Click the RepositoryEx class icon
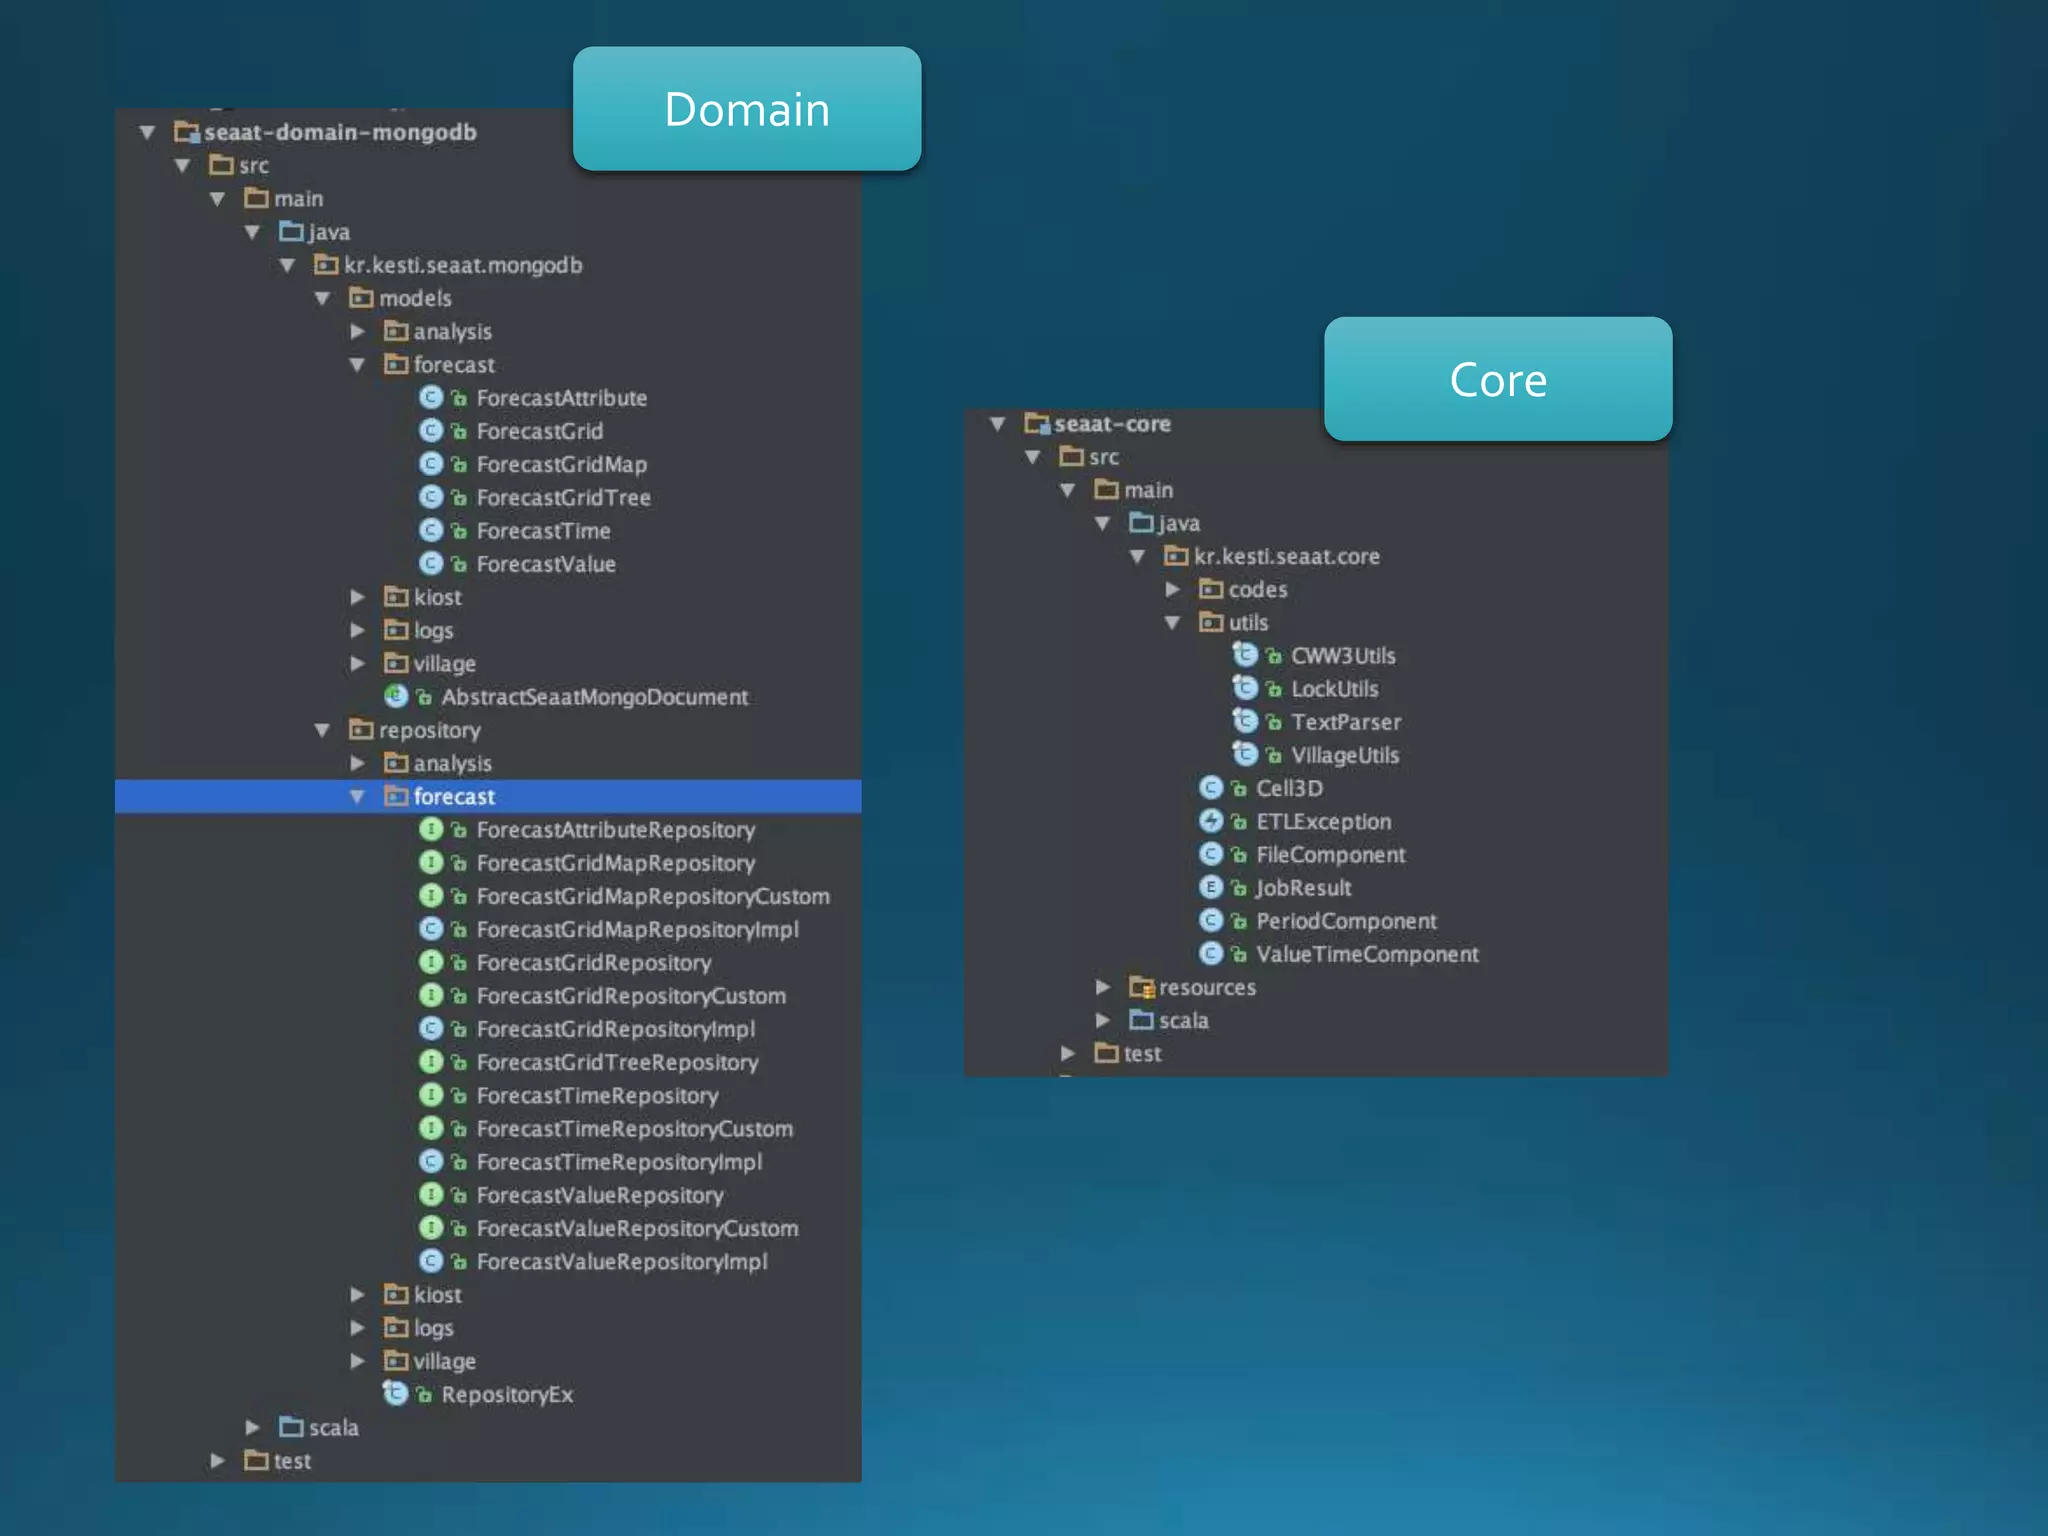This screenshot has width=2048, height=1536. (x=396, y=1394)
